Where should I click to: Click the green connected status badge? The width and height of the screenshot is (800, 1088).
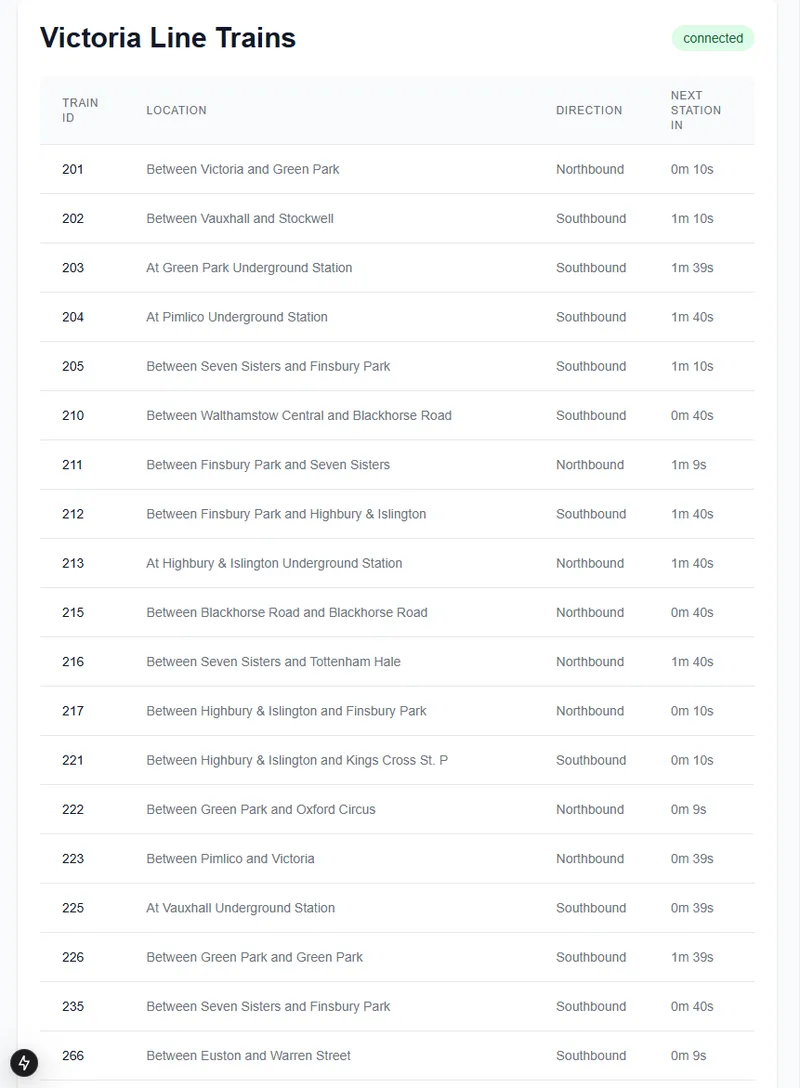click(712, 38)
